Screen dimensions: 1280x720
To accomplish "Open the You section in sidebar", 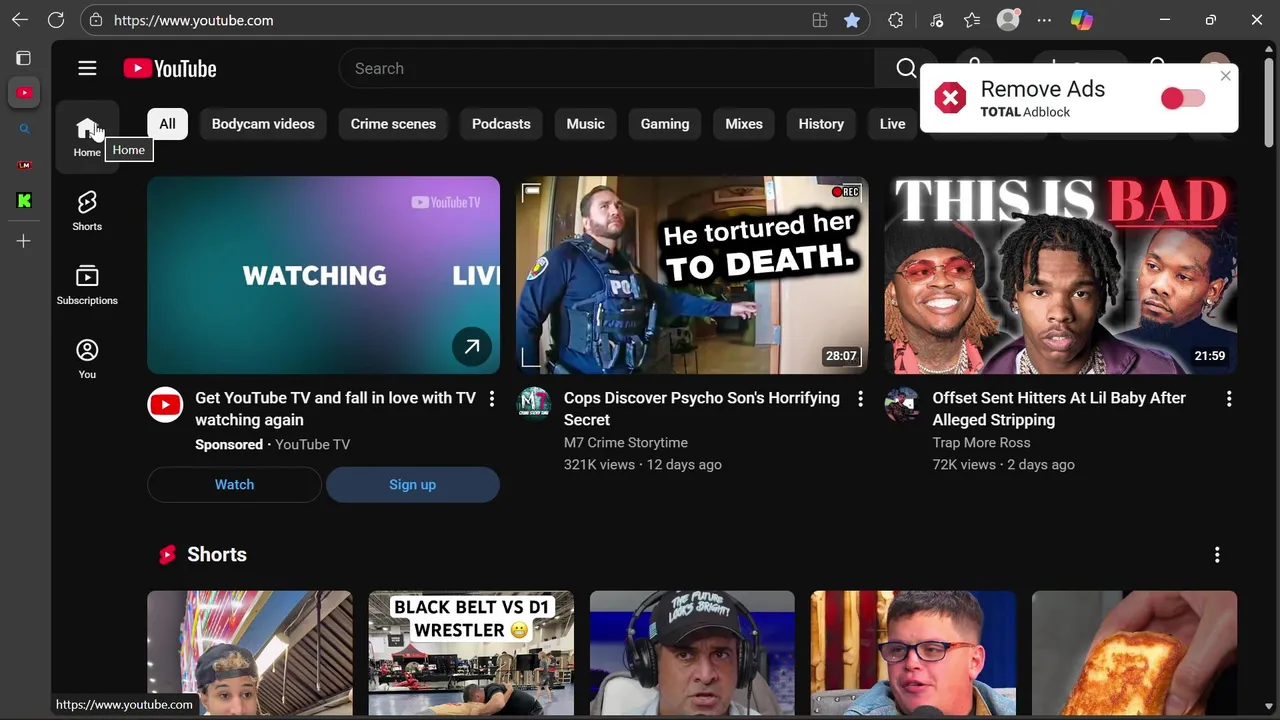I will point(87,359).
